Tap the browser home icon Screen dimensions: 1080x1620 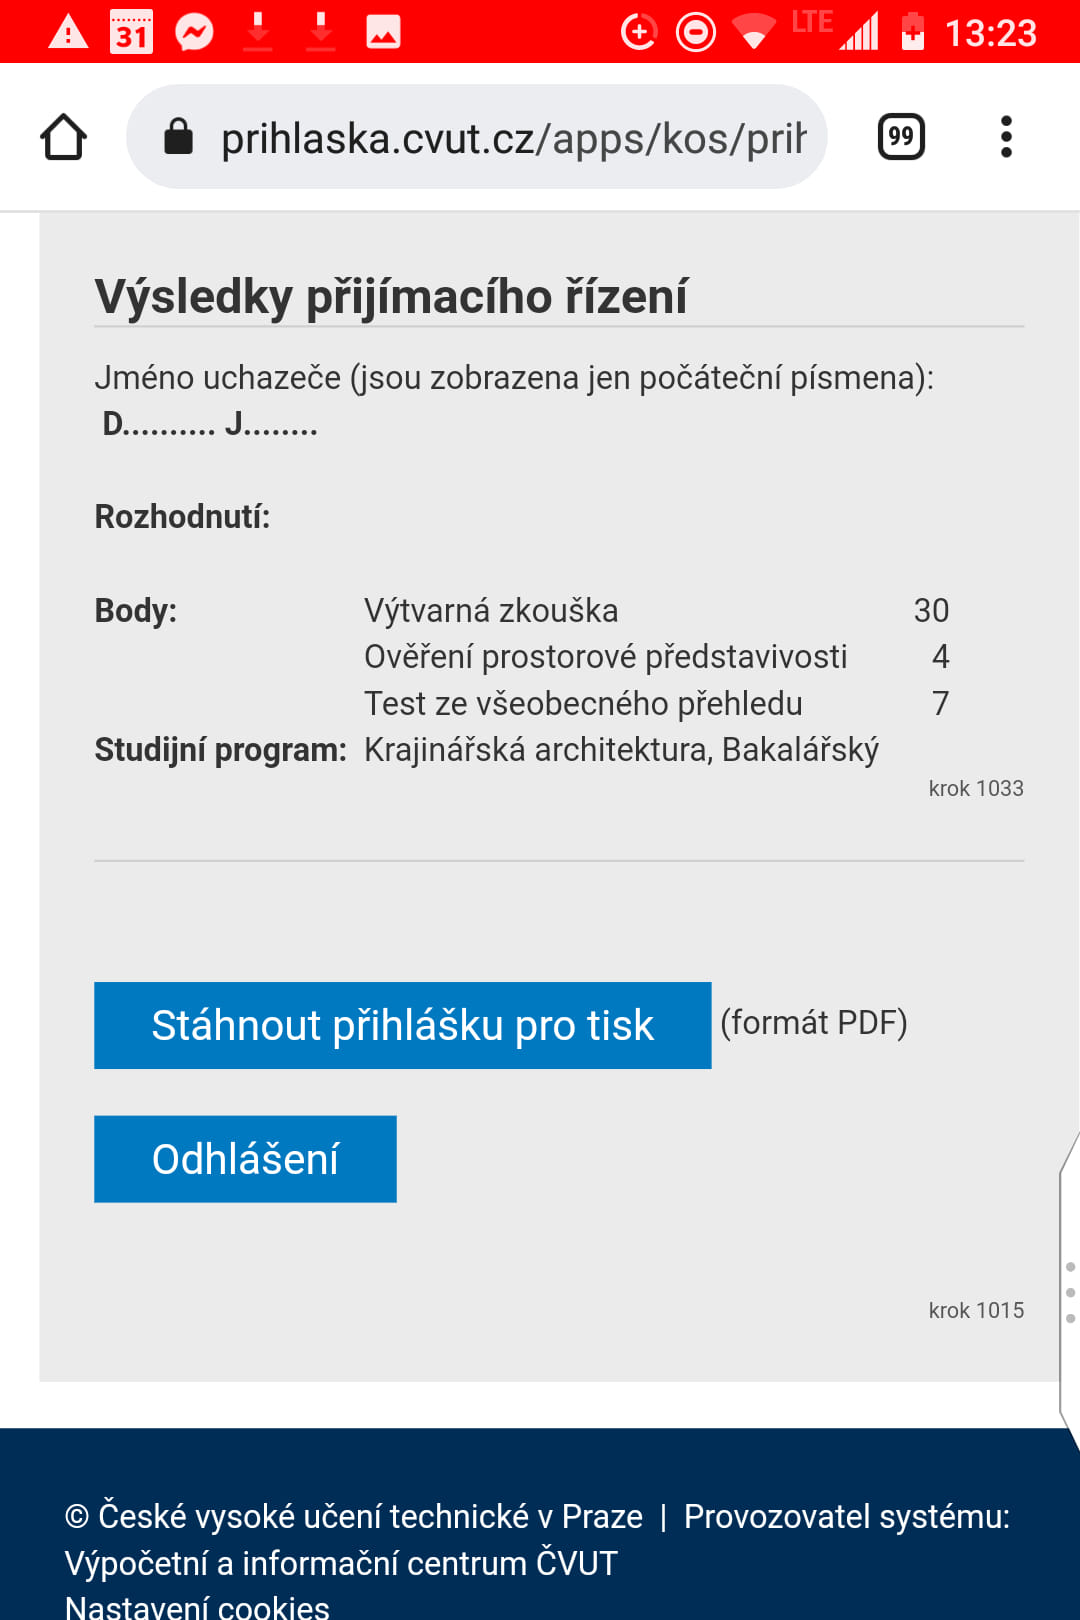[x=63, y=137]
